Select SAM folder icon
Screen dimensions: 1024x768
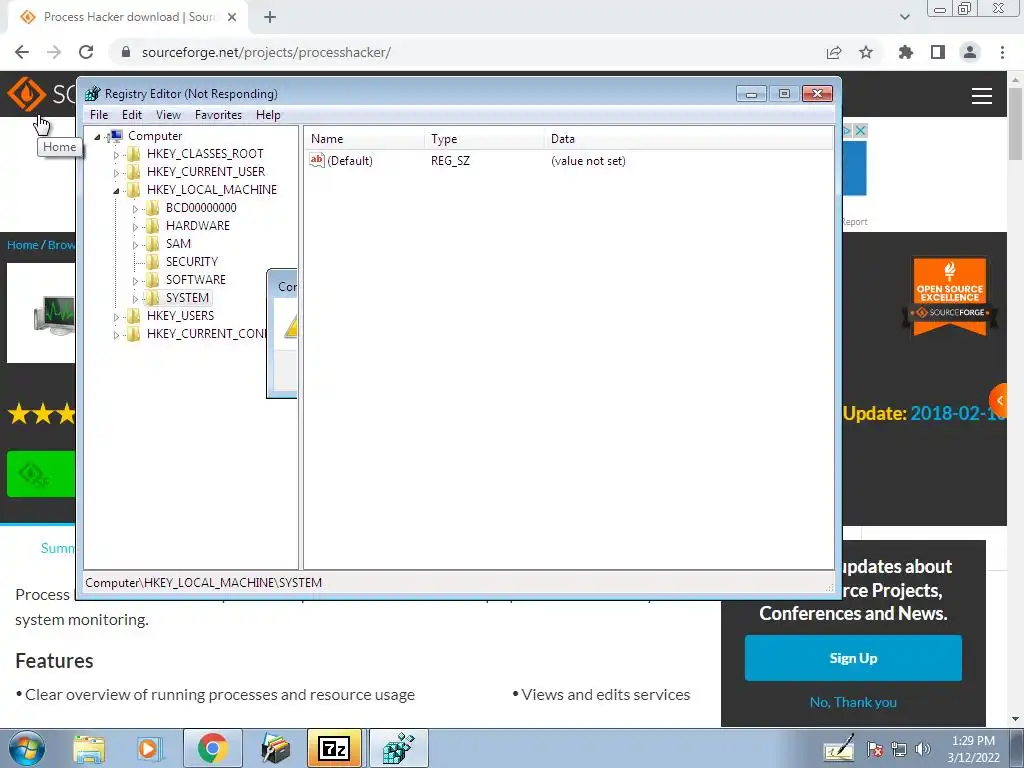[x=152, y=244]
